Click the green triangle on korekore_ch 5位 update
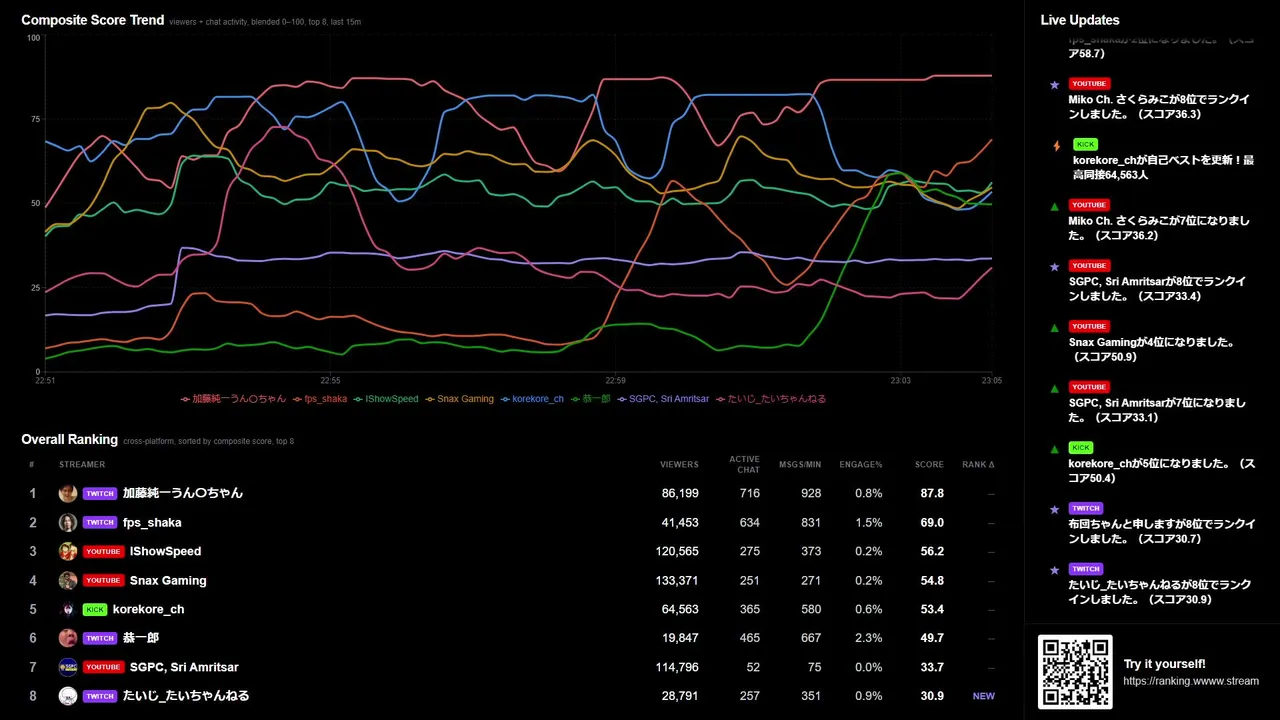1280x720 pixels. pyautogui.click(x=1054, y=449)
